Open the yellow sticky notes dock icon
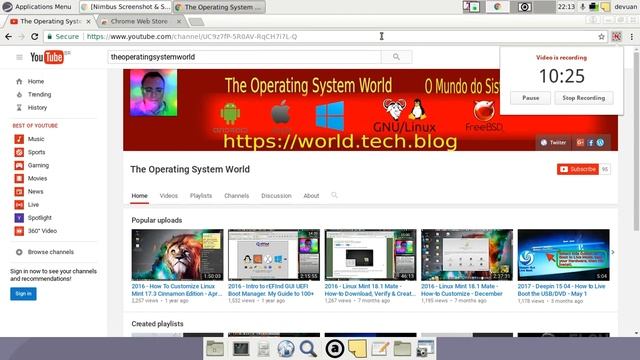The image size is (640, 360). [x=357, y=349]
